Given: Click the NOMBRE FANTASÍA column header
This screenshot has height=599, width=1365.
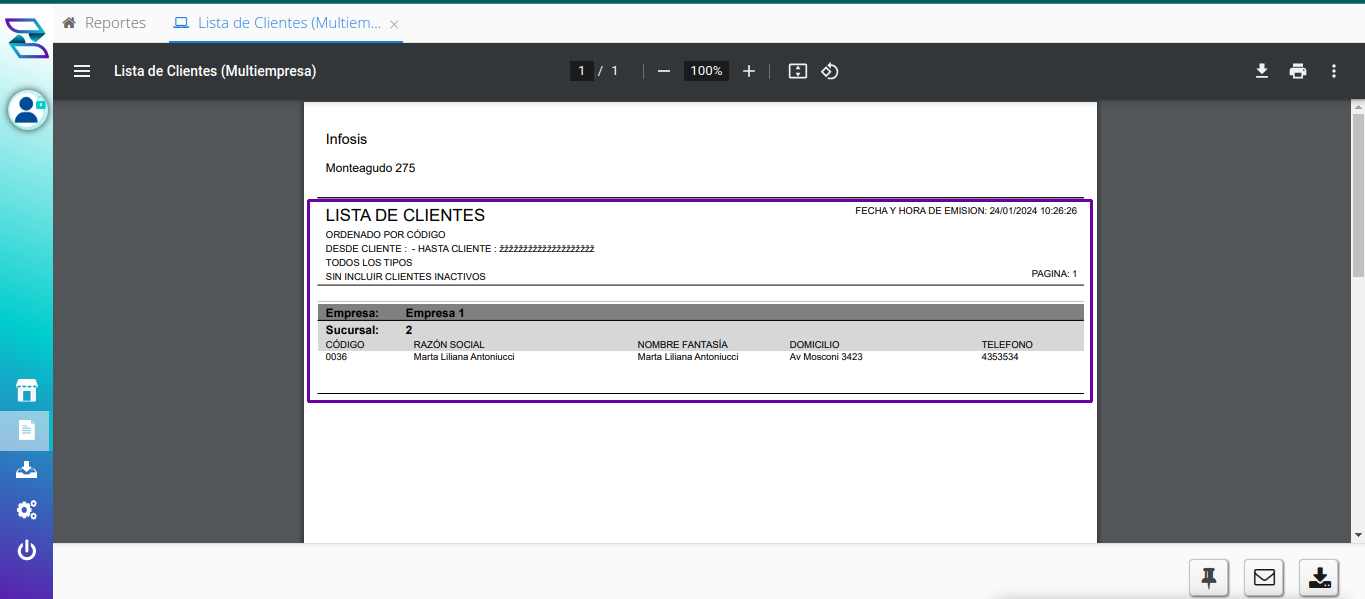Looking at the screenshot, I should coord(683,345).
